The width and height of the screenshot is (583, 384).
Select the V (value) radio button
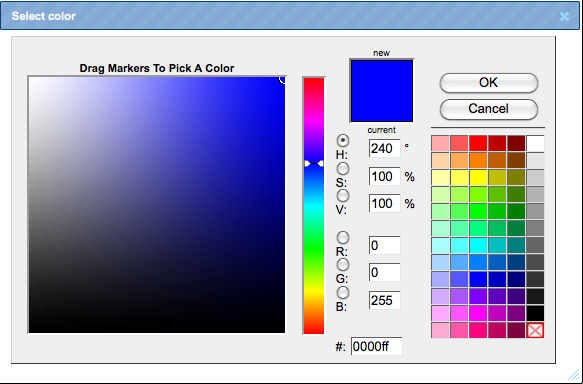(343, 196)
